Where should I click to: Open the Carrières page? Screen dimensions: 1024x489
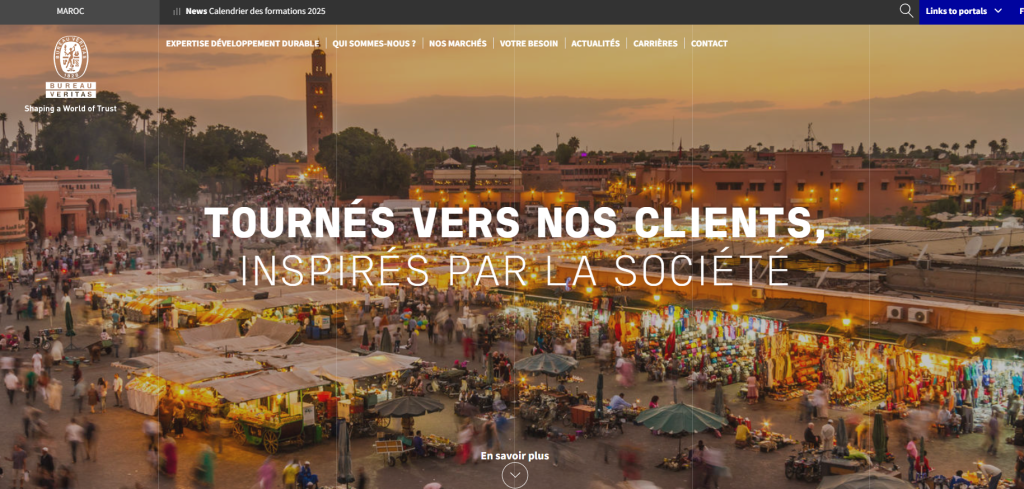tap(655, 44)
